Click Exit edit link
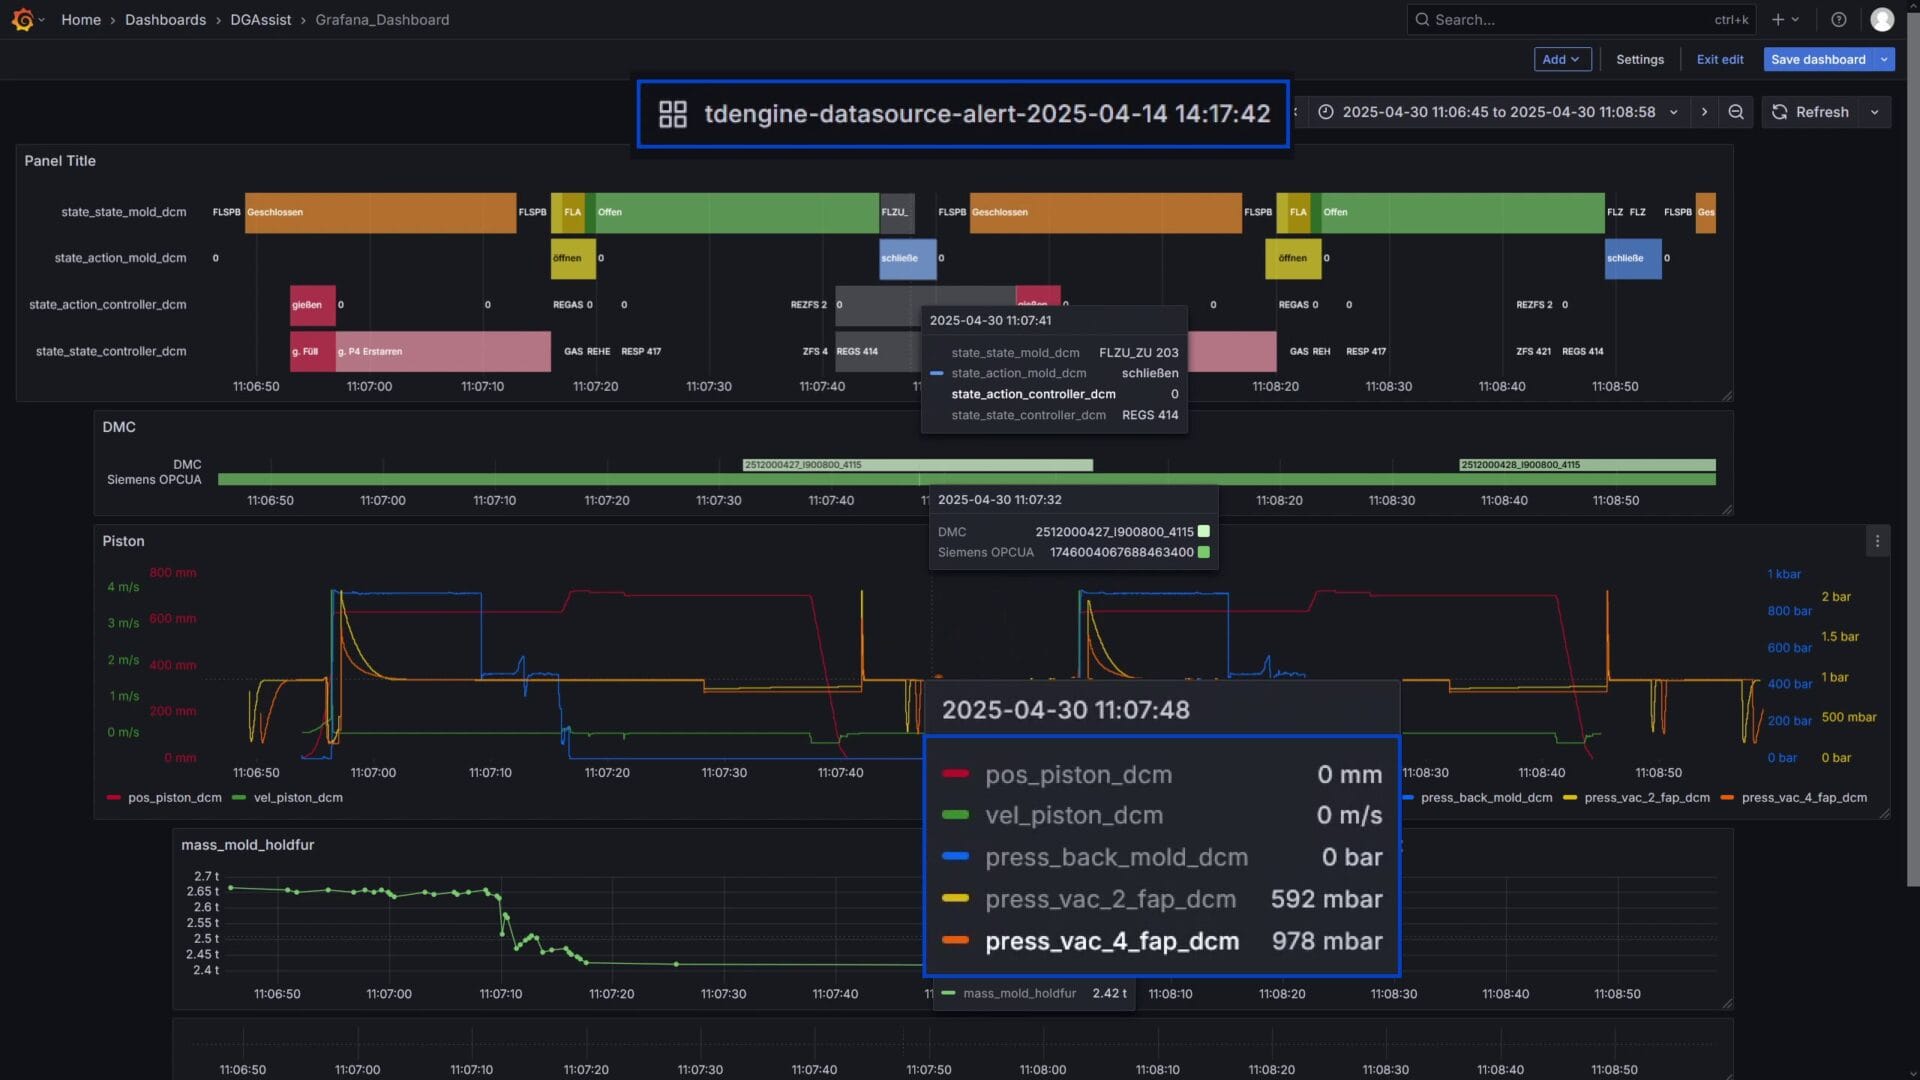This screenshot has width=1920, height=1080. coord(1719,59)
